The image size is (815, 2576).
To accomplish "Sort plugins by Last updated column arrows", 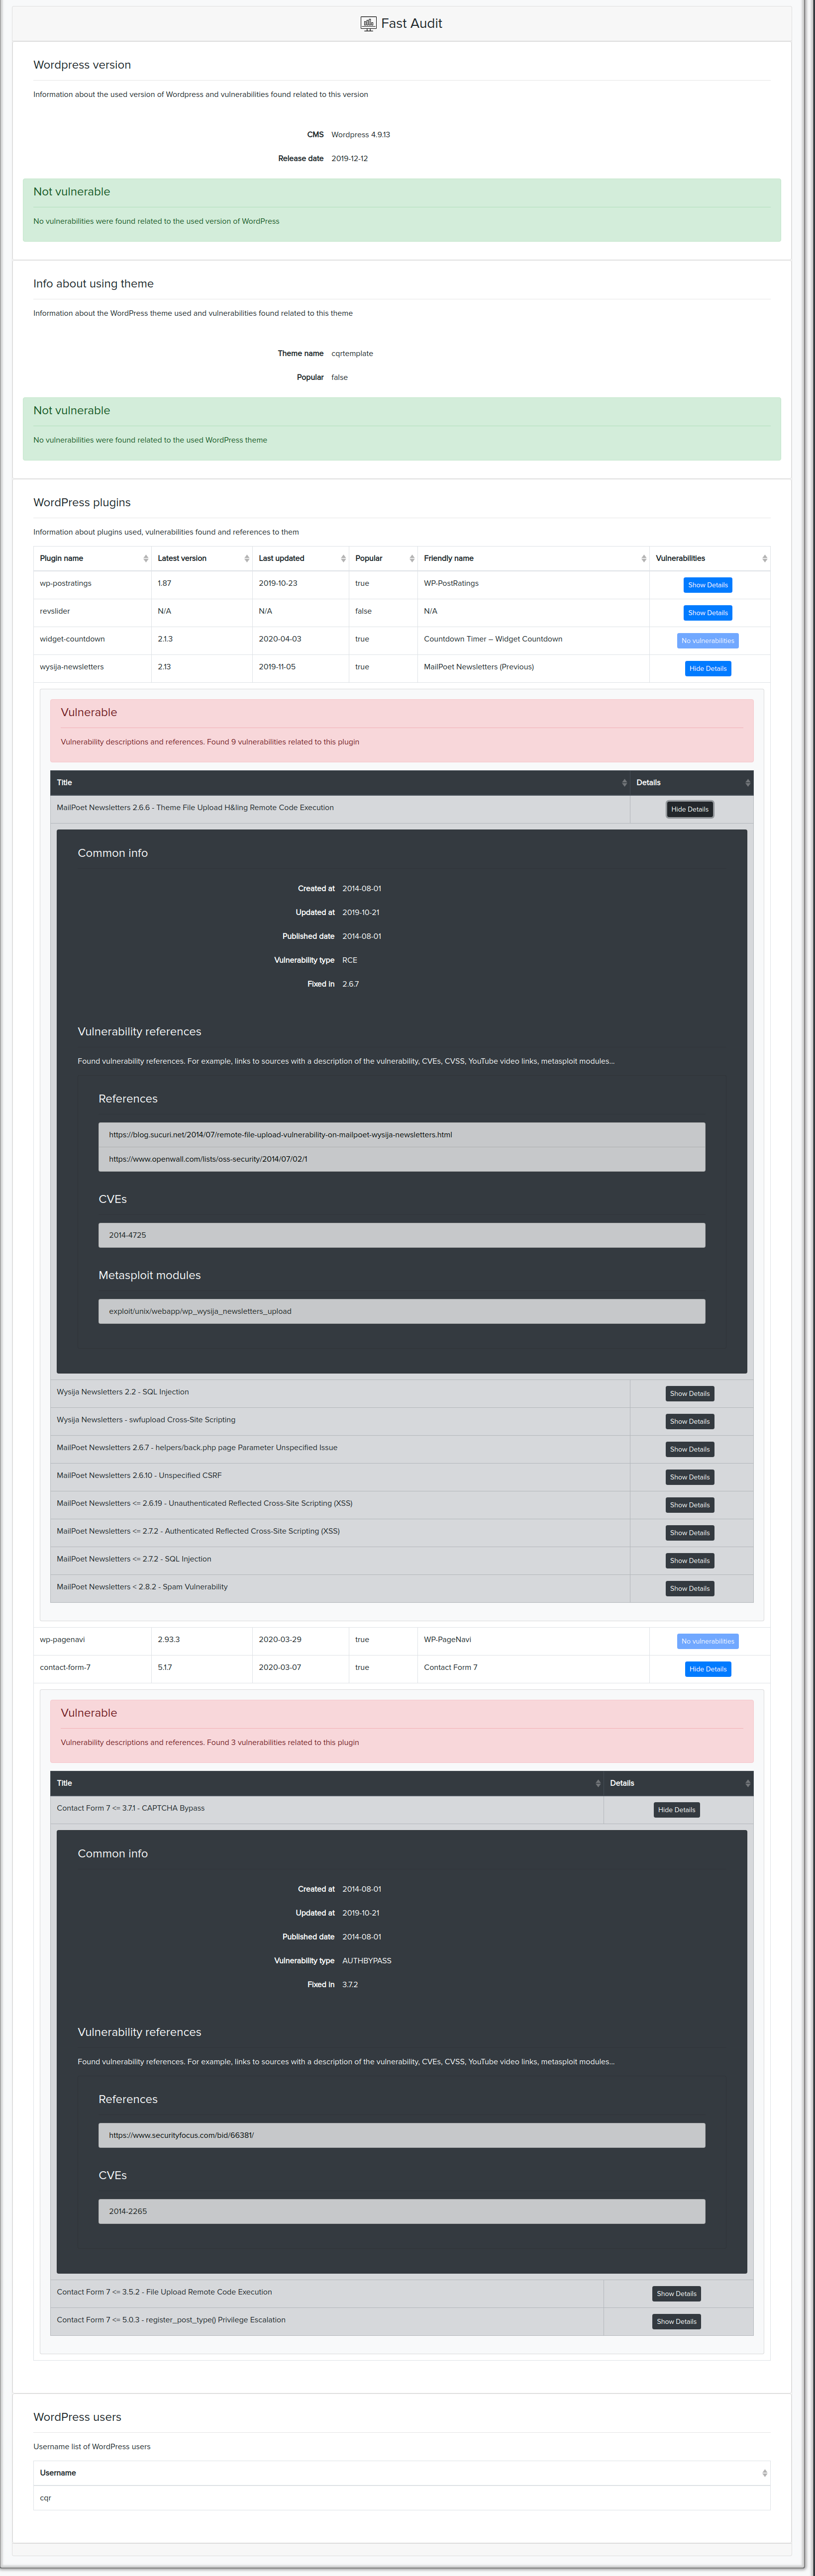I will coord(343,558).
